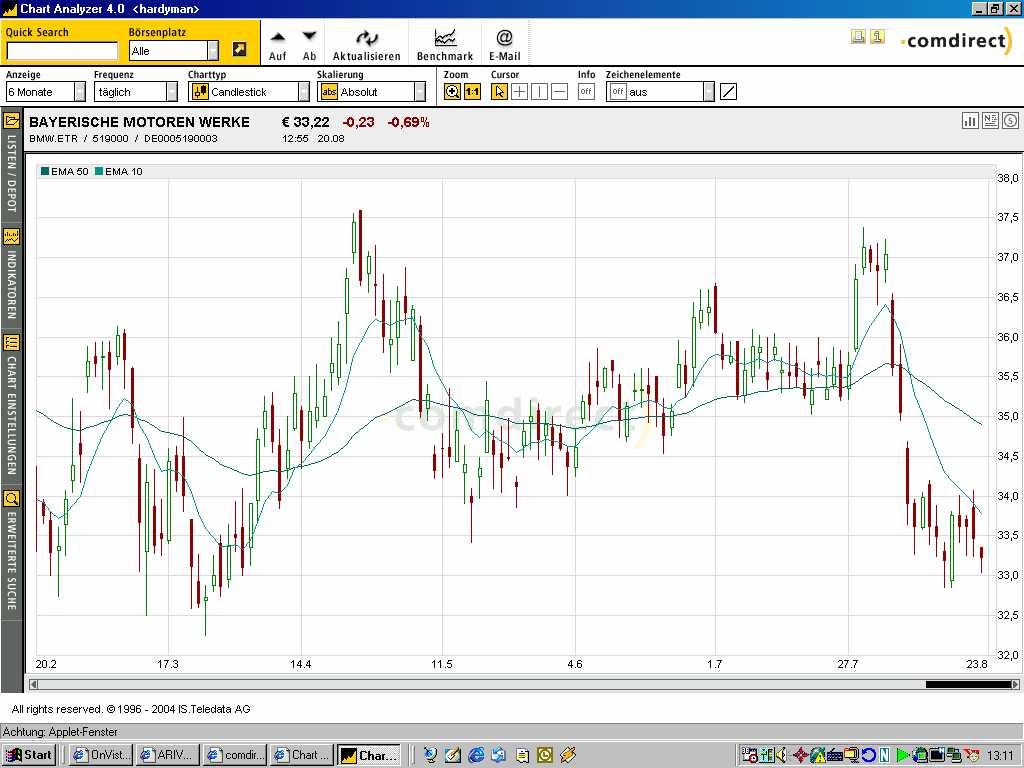Click the date label 14.4 on x-axis
The image size is (1024, 768).
pyautogui.click(x=300, y=664)
